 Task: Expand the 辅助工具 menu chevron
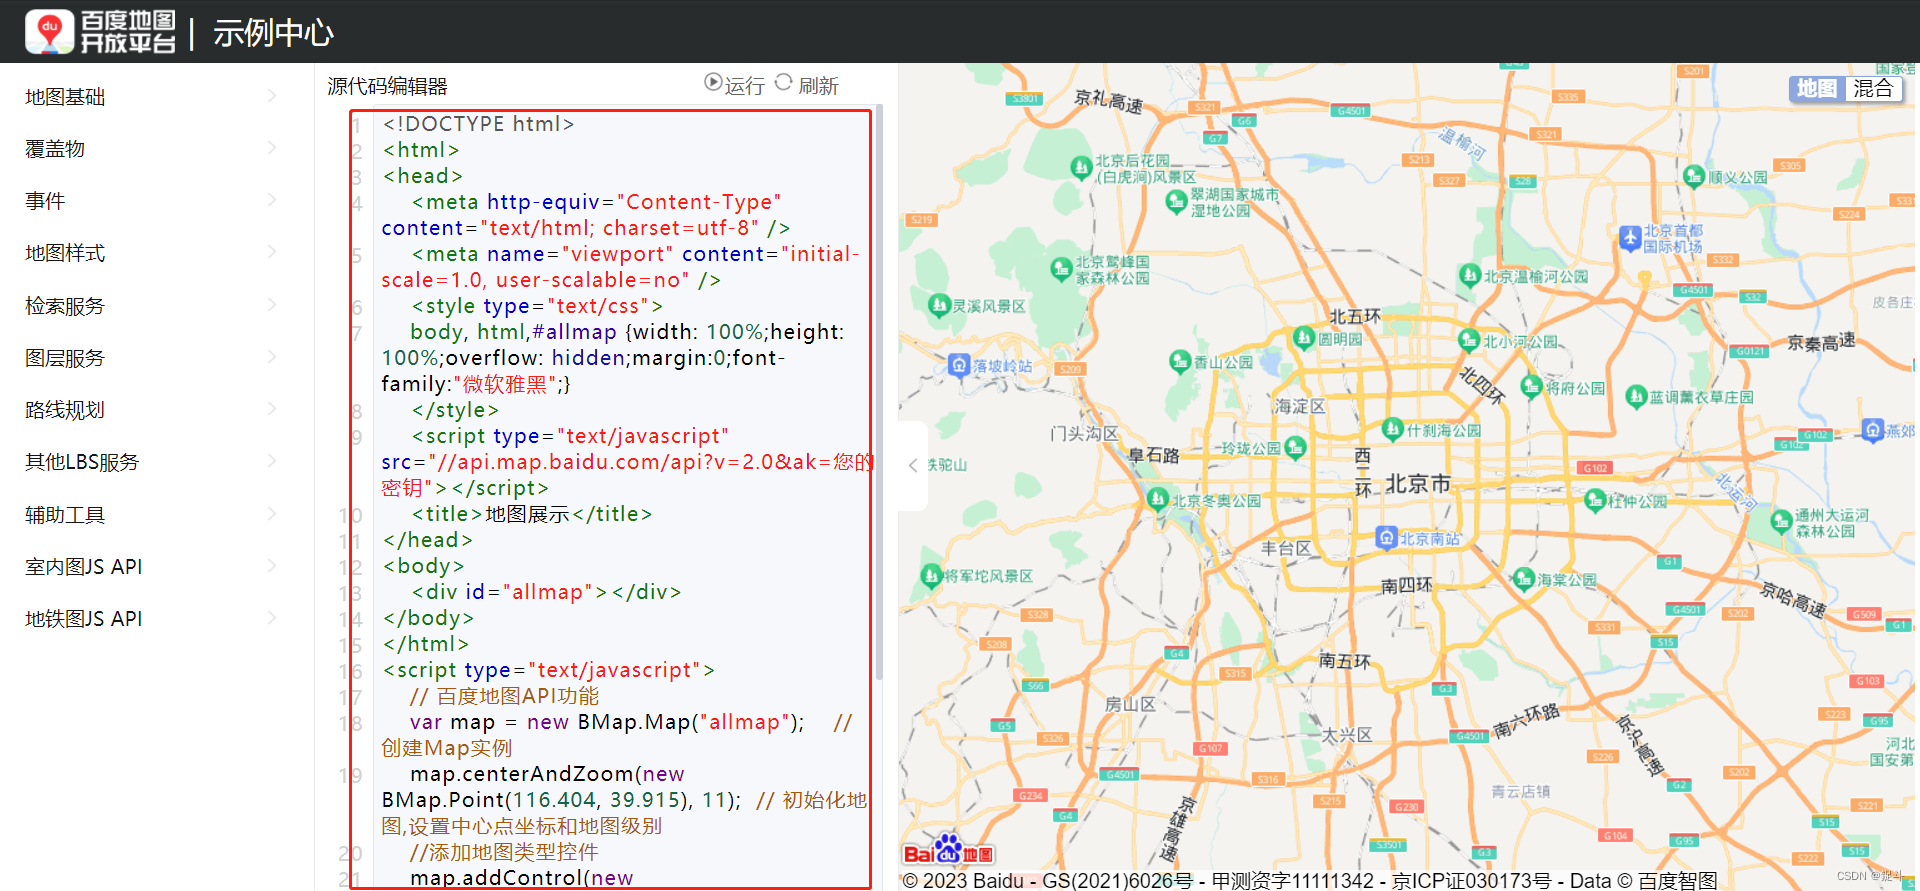272,513
